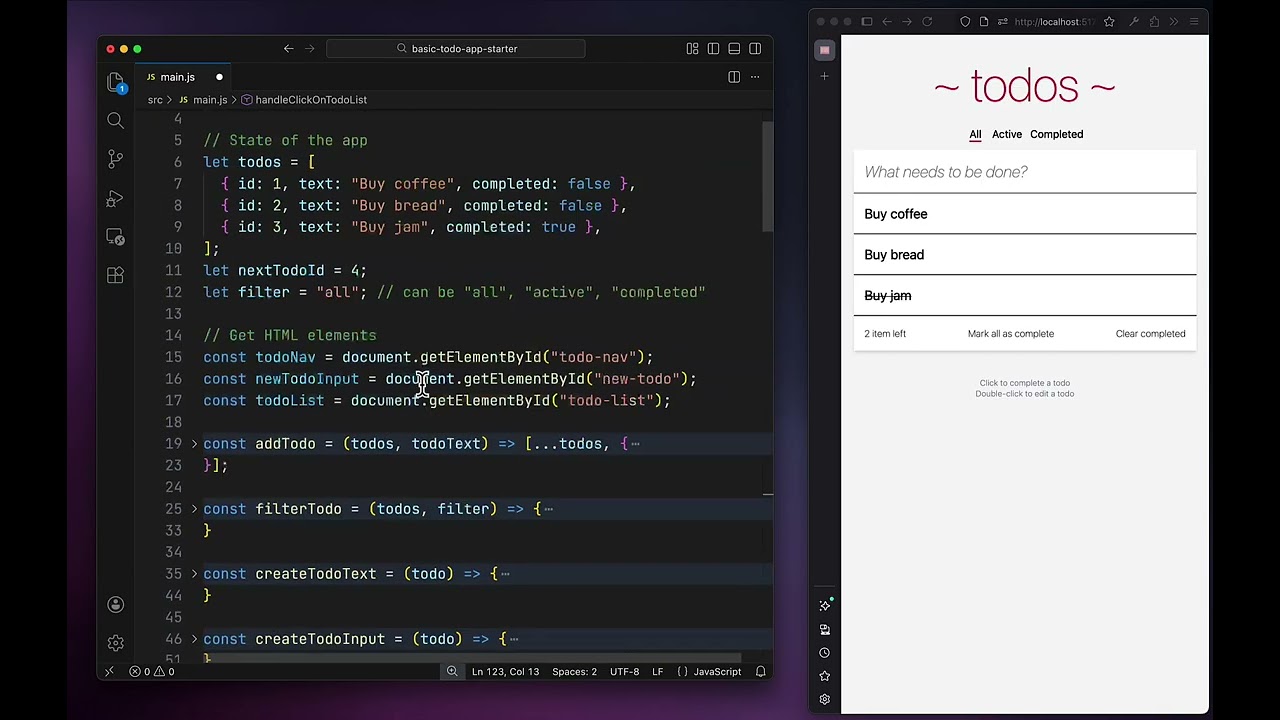The width and height of the screenshot is (1280, 720).
Task: Open the Remote Explorer view icon
Action: pos(115,237)
